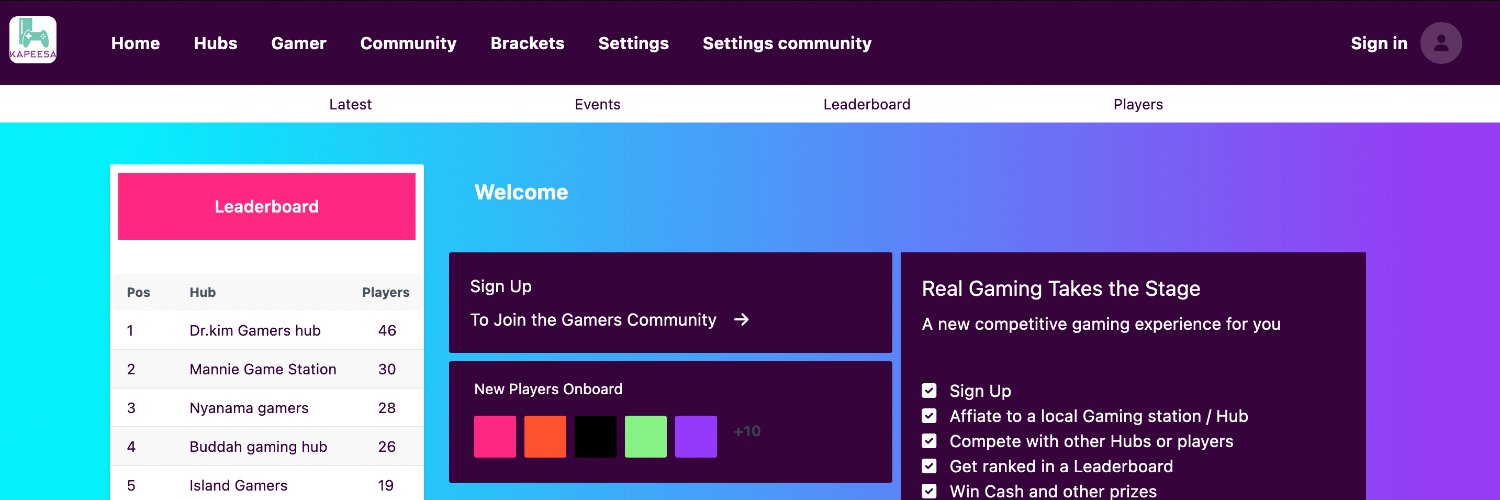Click A new competitive gaming experience text

coord(1101,324)
